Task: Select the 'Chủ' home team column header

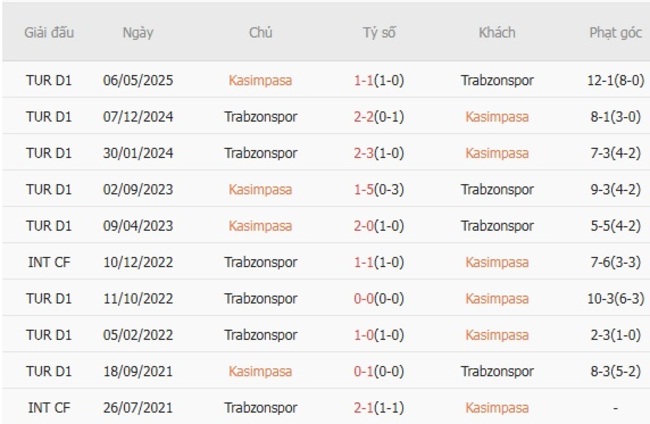Action: point(261,32)
